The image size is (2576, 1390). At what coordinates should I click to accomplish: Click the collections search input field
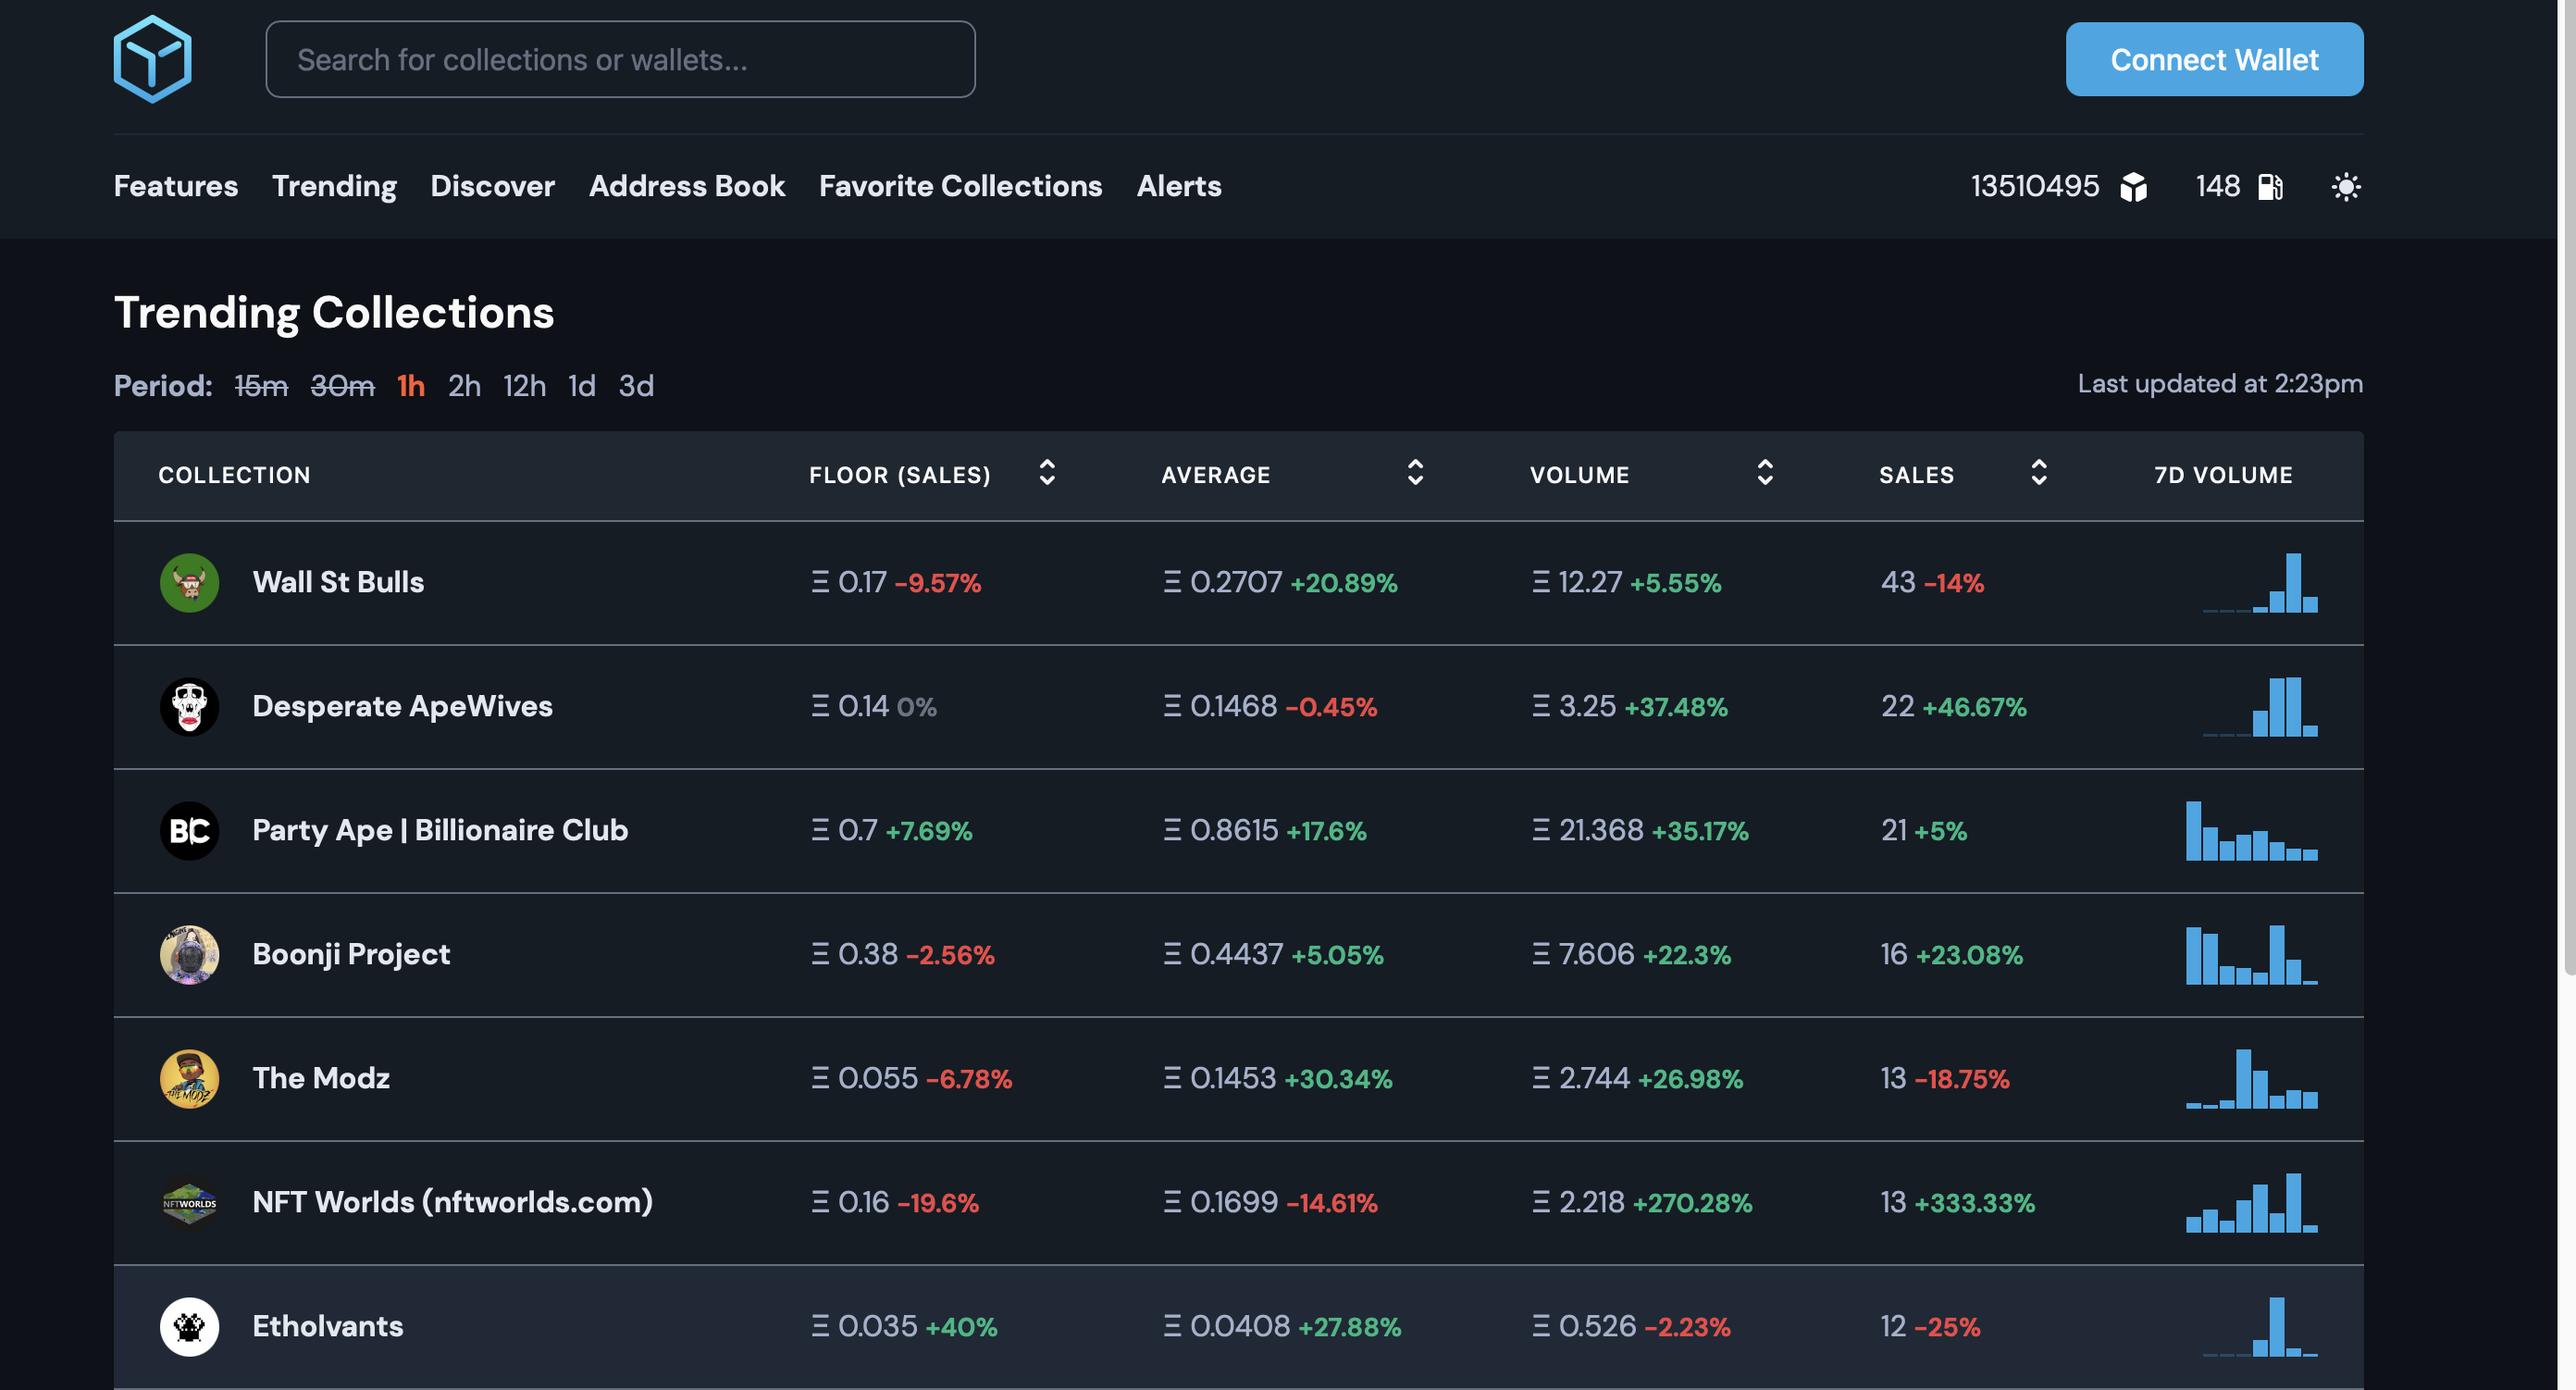pyautogui.click(x=620, y=59)
